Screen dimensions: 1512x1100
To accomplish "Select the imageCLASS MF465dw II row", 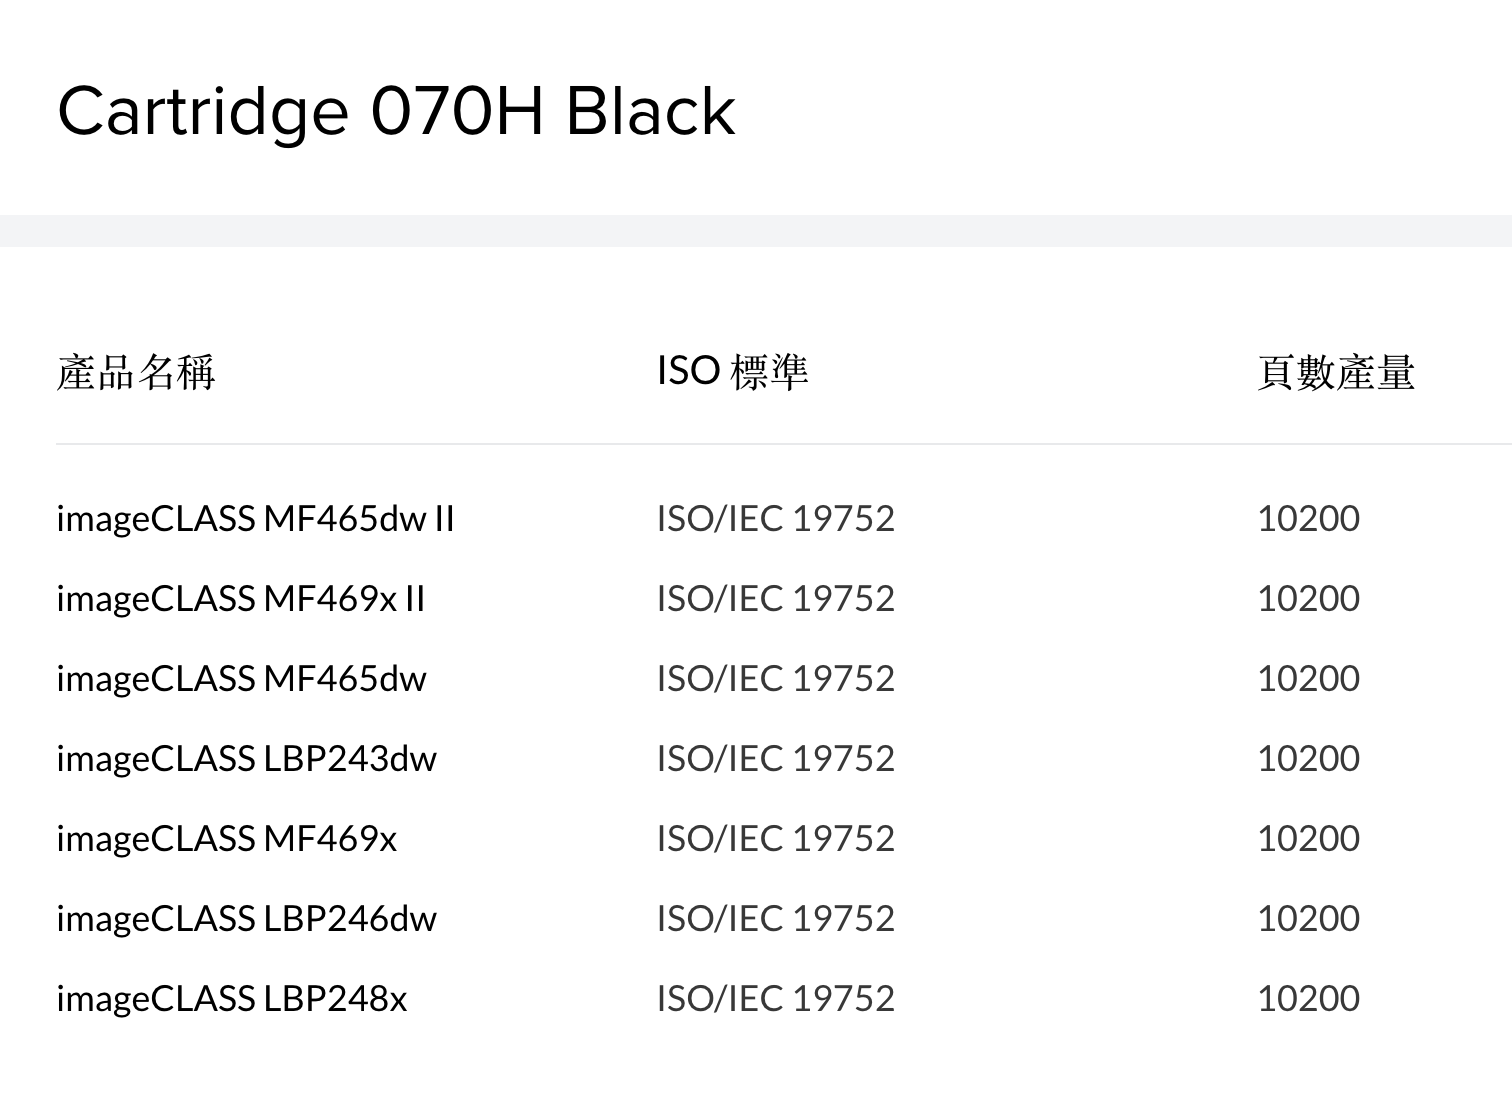I will click(255, 519).
